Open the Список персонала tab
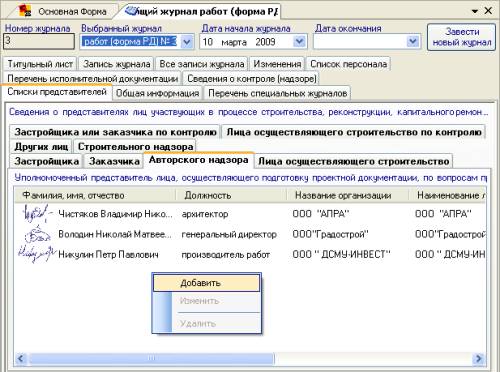The image size is (500, 372). point(348,64)
